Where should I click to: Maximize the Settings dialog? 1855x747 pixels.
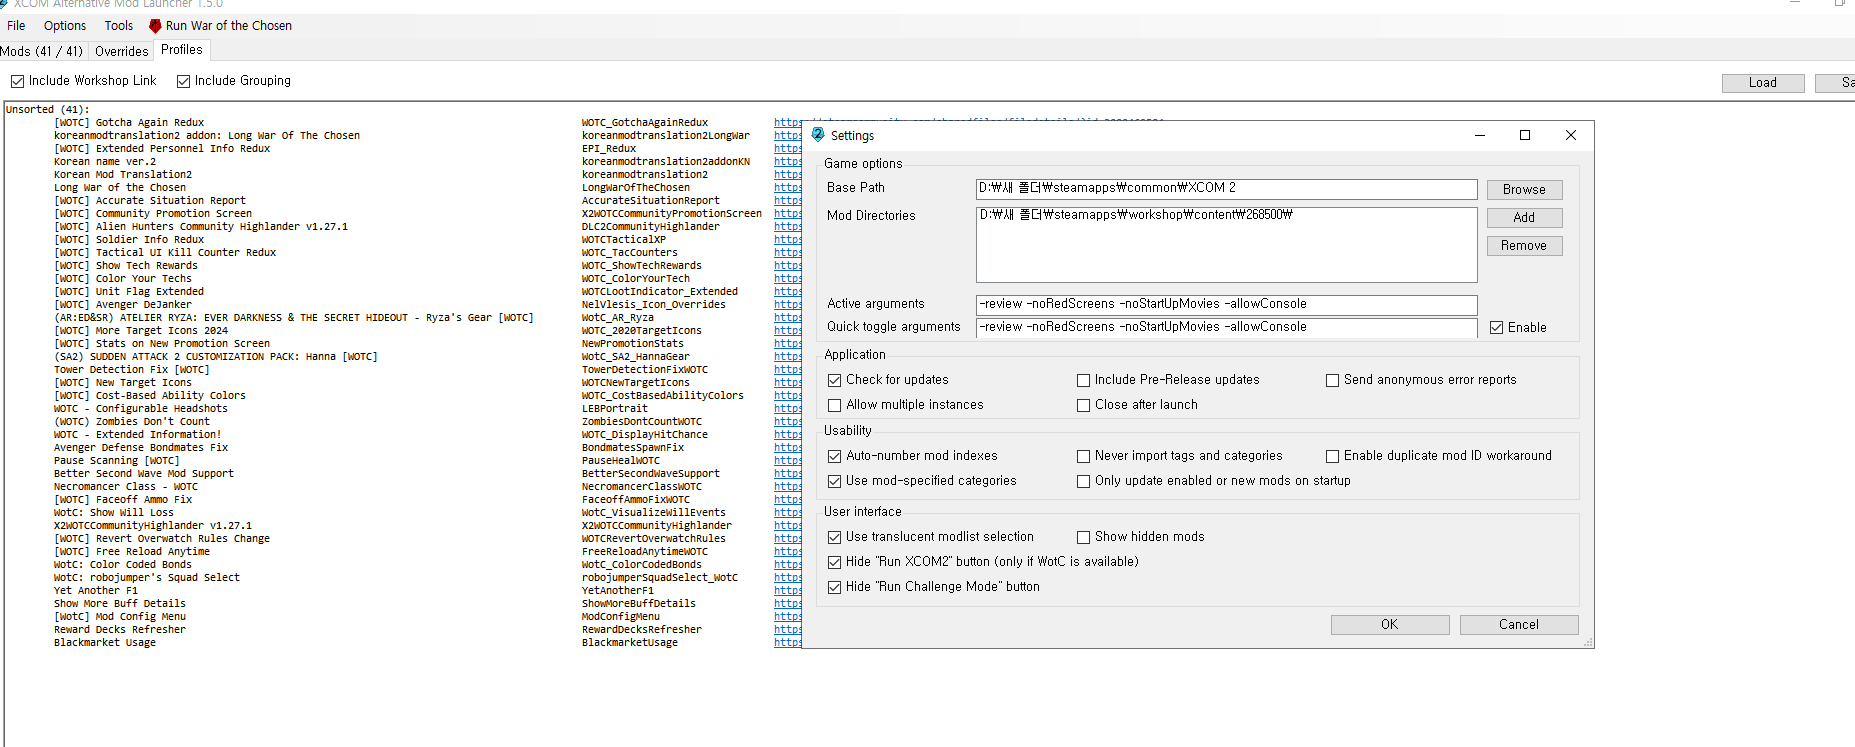tap(1525, 135)
